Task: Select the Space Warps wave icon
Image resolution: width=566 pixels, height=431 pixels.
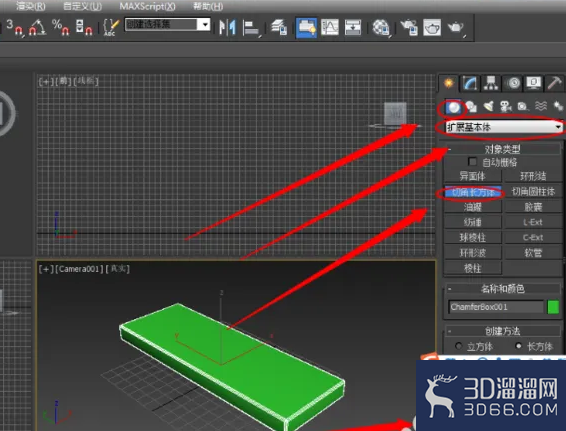Action: (541, 106)
